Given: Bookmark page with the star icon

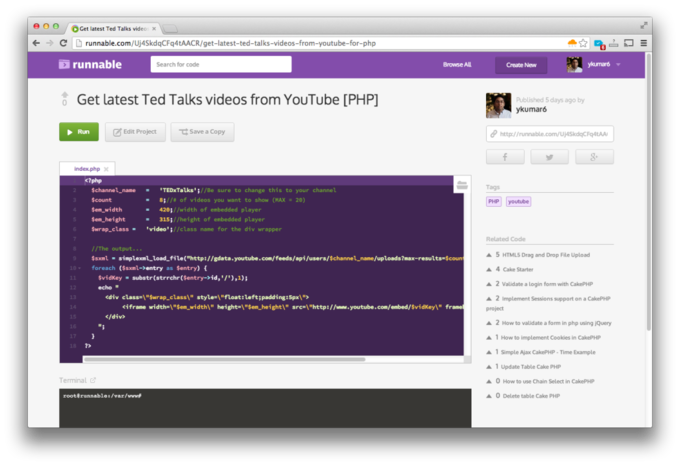Looking at the screenshot, I should (x=583, y=43).
